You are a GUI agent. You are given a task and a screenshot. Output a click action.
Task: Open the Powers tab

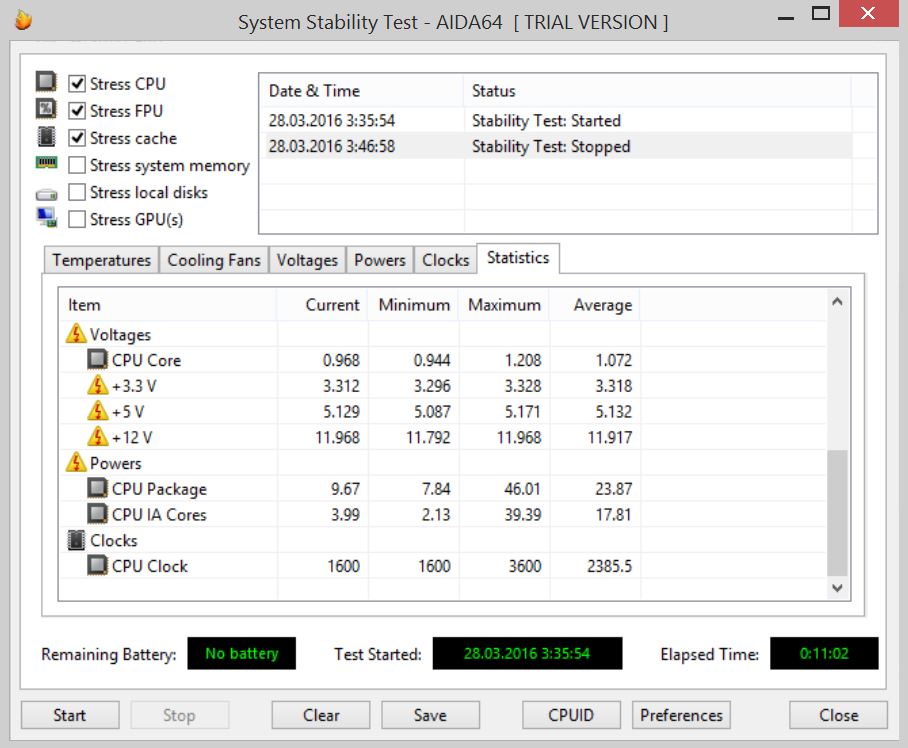click(x=380, y=260)
